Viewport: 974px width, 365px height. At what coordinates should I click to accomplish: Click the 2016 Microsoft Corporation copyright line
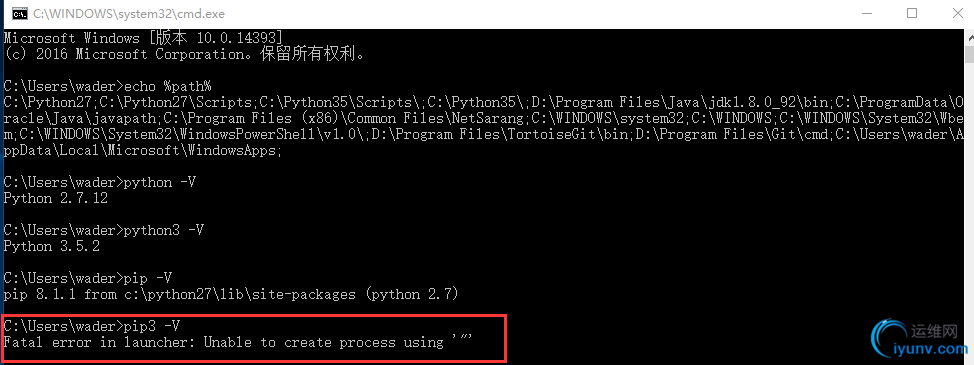184,54
